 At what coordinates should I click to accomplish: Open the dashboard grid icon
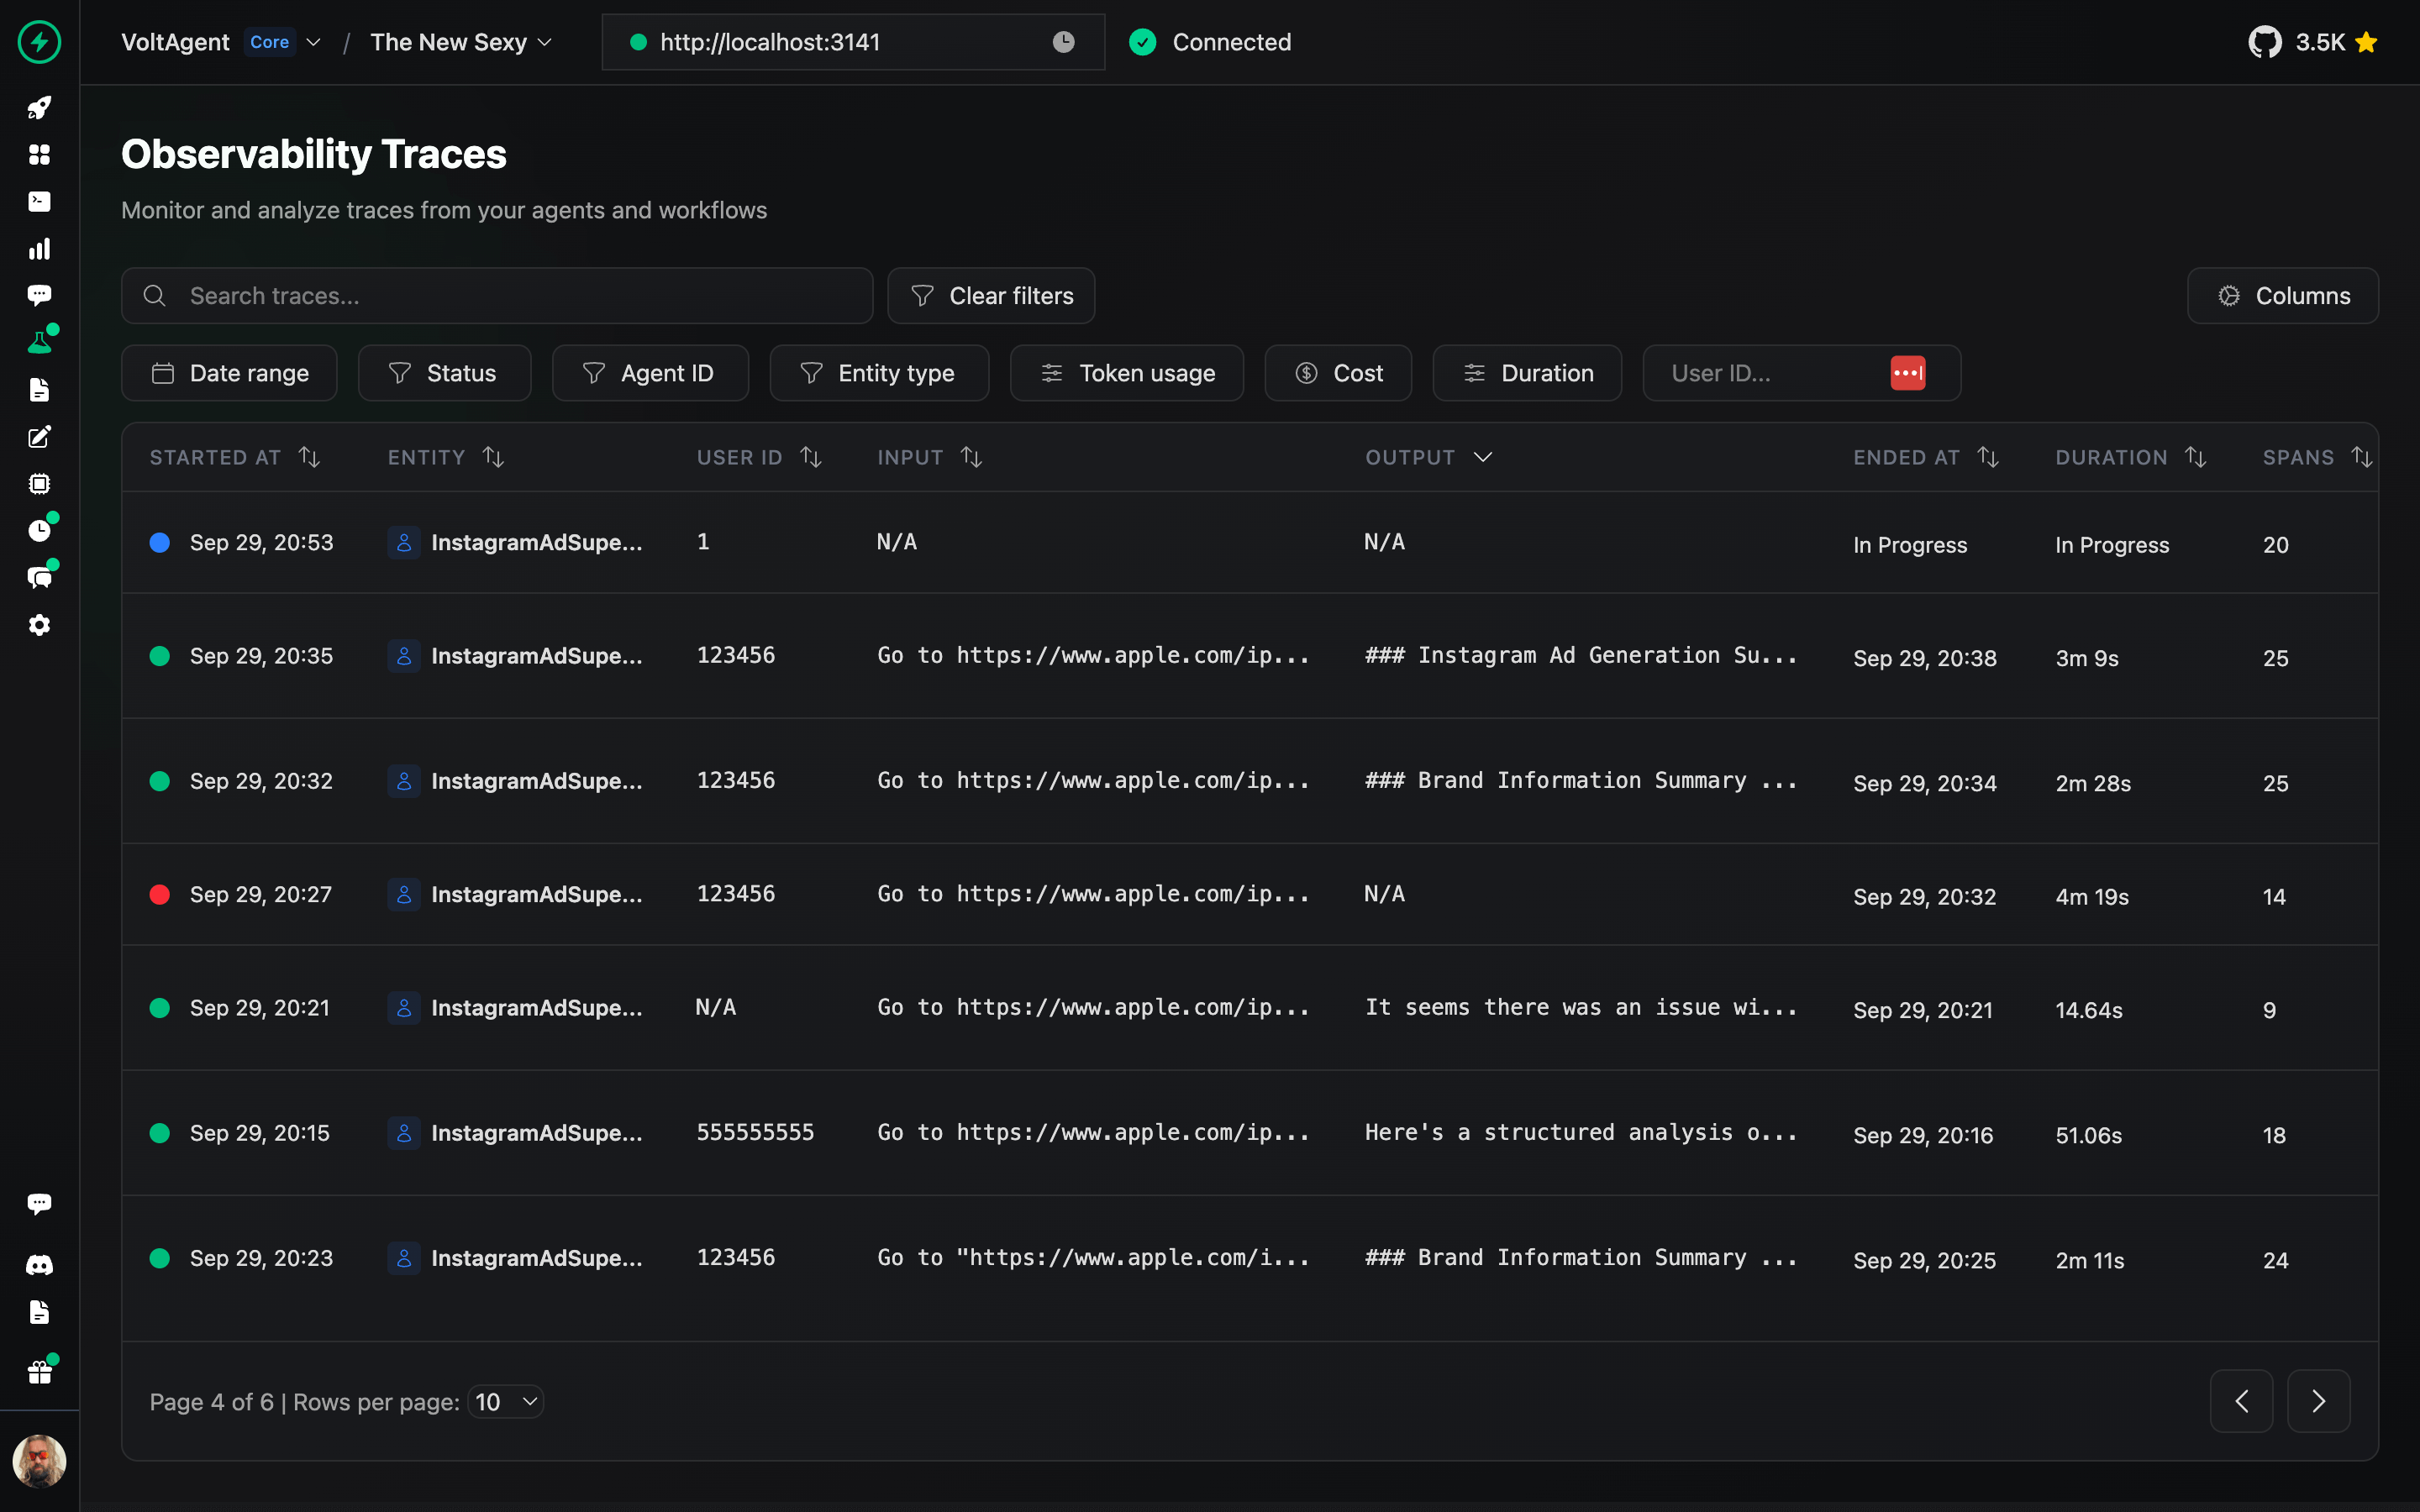[40, 155]
